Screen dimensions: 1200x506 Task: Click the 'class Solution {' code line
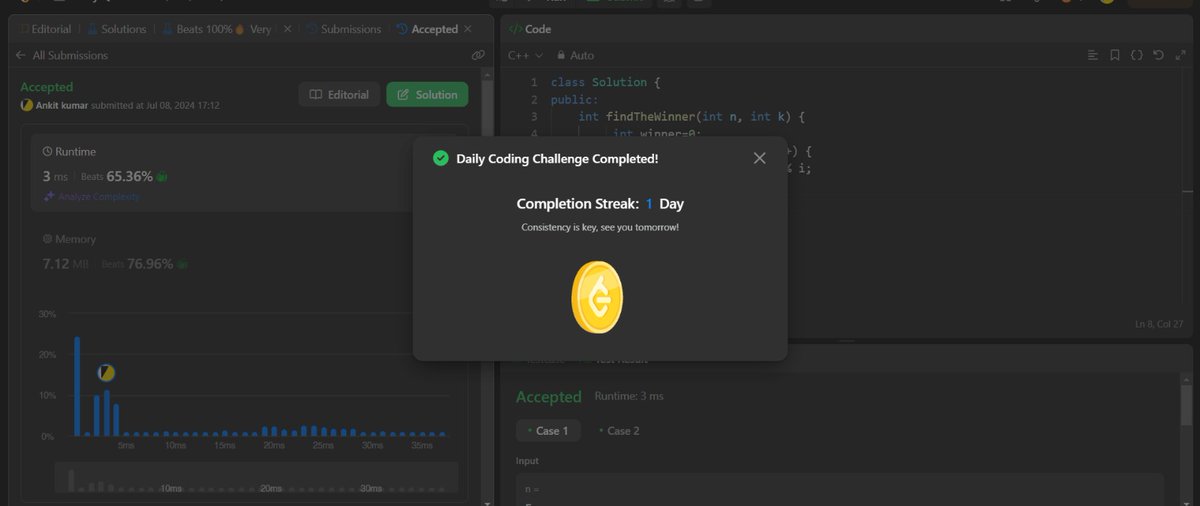tap(605, 82)
